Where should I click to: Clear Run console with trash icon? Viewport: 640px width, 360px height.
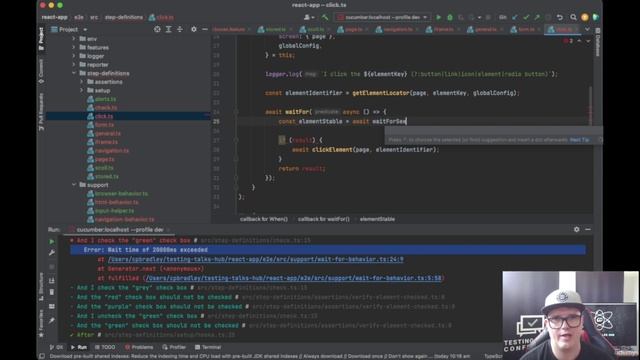point(52,292)
